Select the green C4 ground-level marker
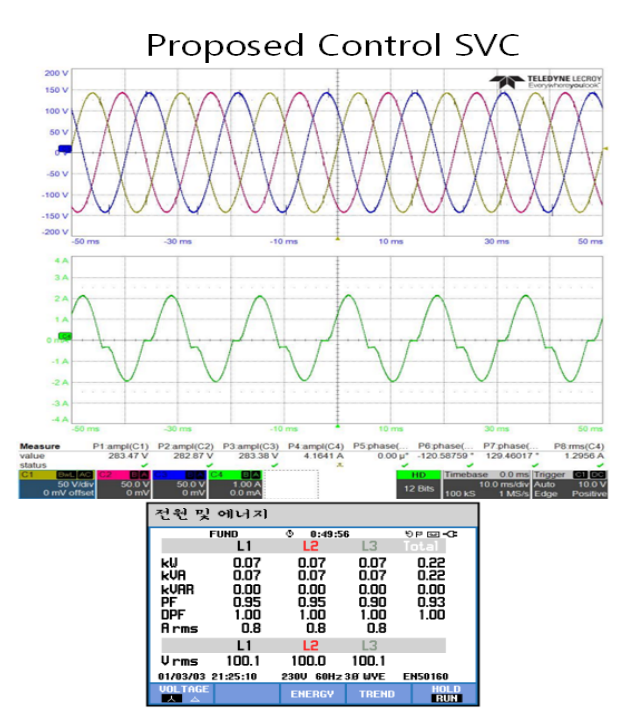Image resolution: width=627 pixels, height=726 pixels. pos(65,337)
